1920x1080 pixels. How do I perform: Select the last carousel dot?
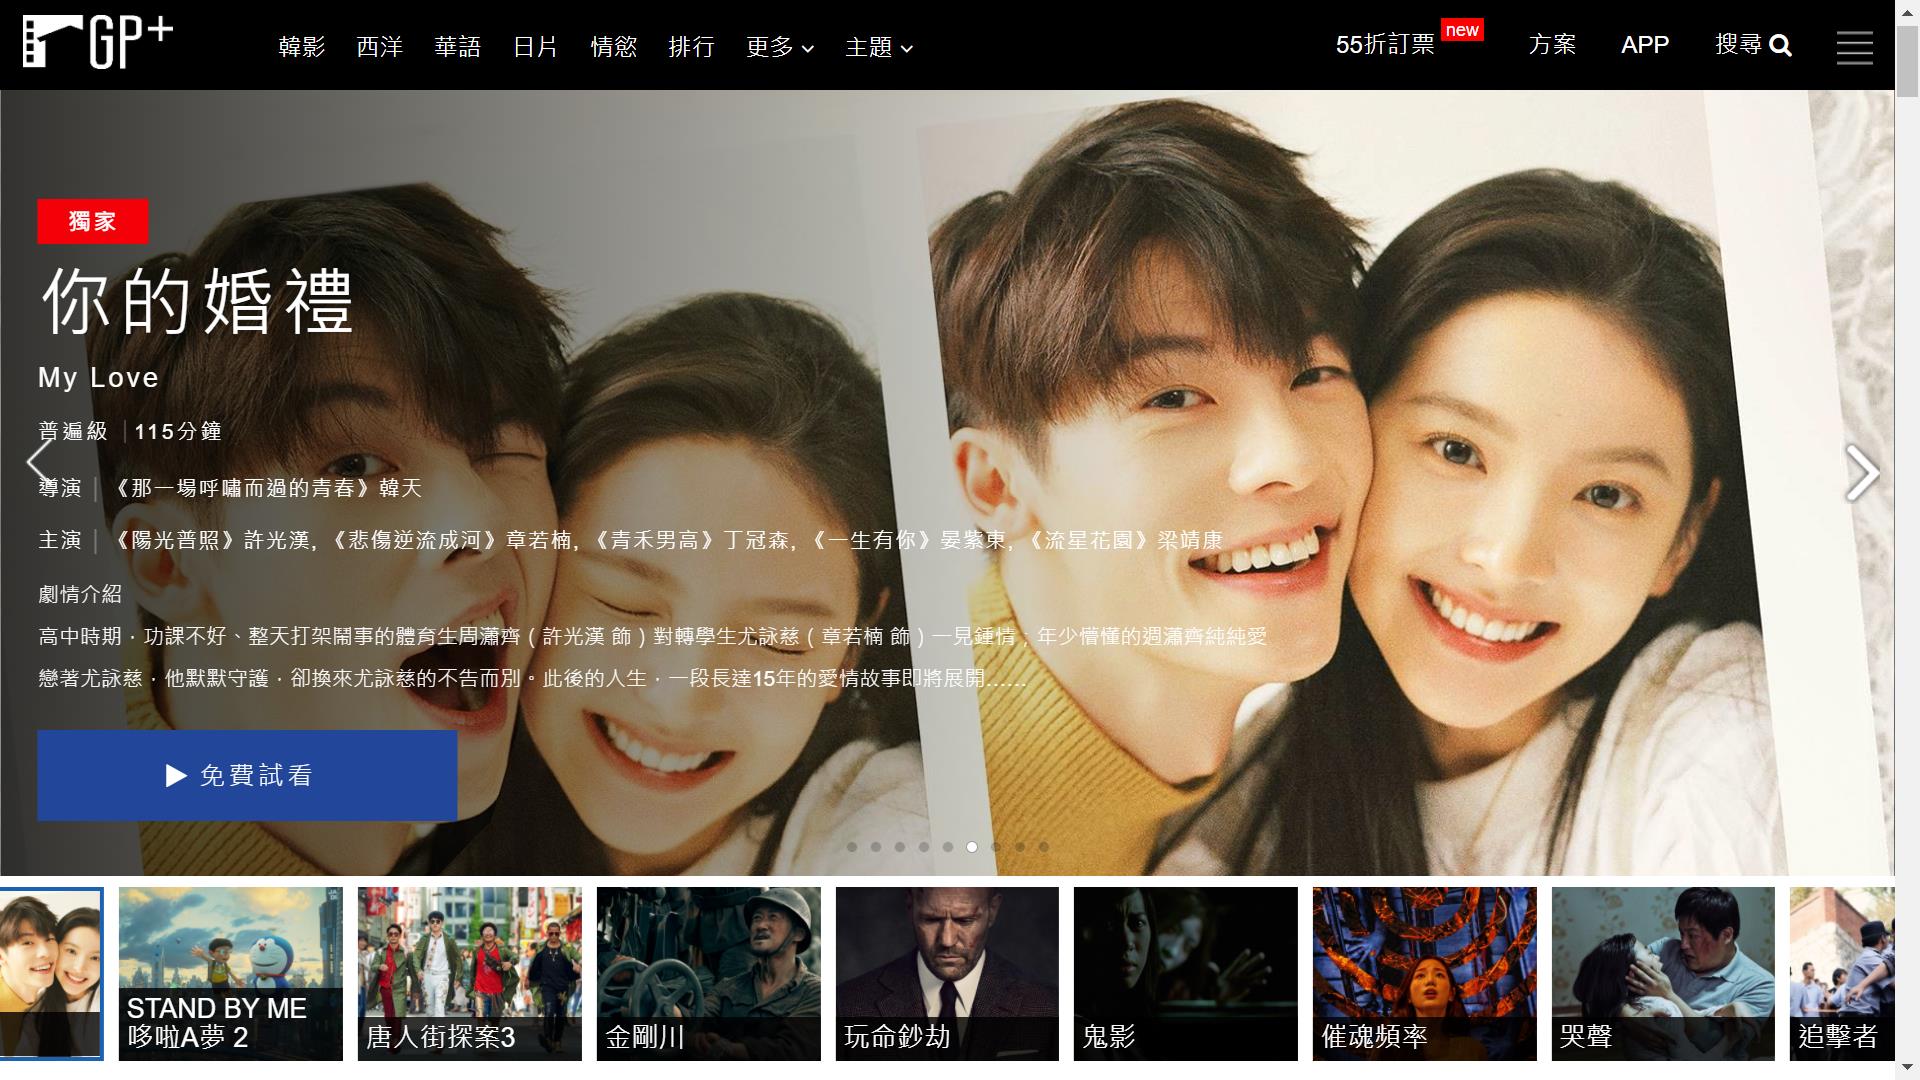[1044, 847]
